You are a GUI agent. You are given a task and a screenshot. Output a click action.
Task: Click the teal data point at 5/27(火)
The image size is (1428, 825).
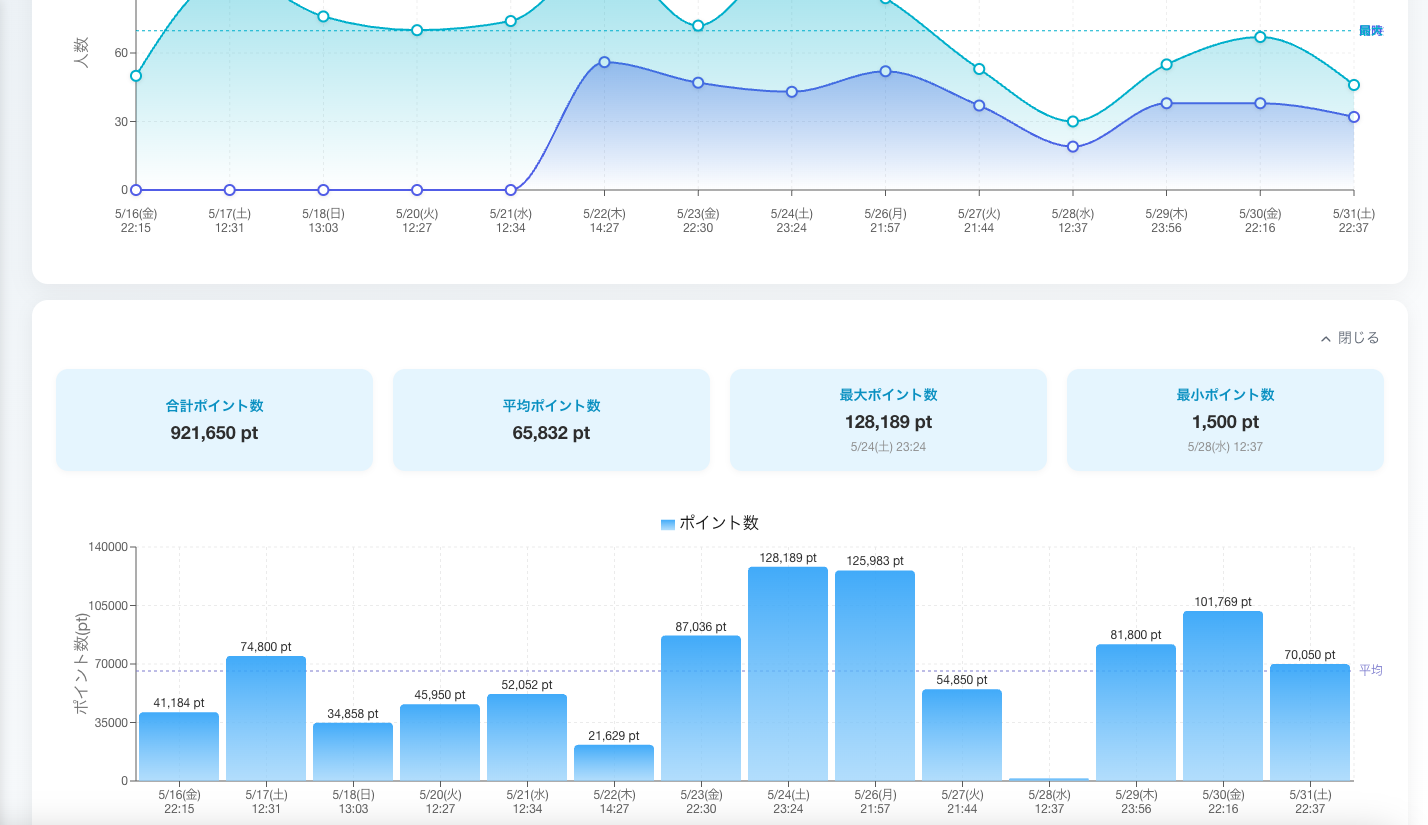pyautogui.click(x=977, y=69)
